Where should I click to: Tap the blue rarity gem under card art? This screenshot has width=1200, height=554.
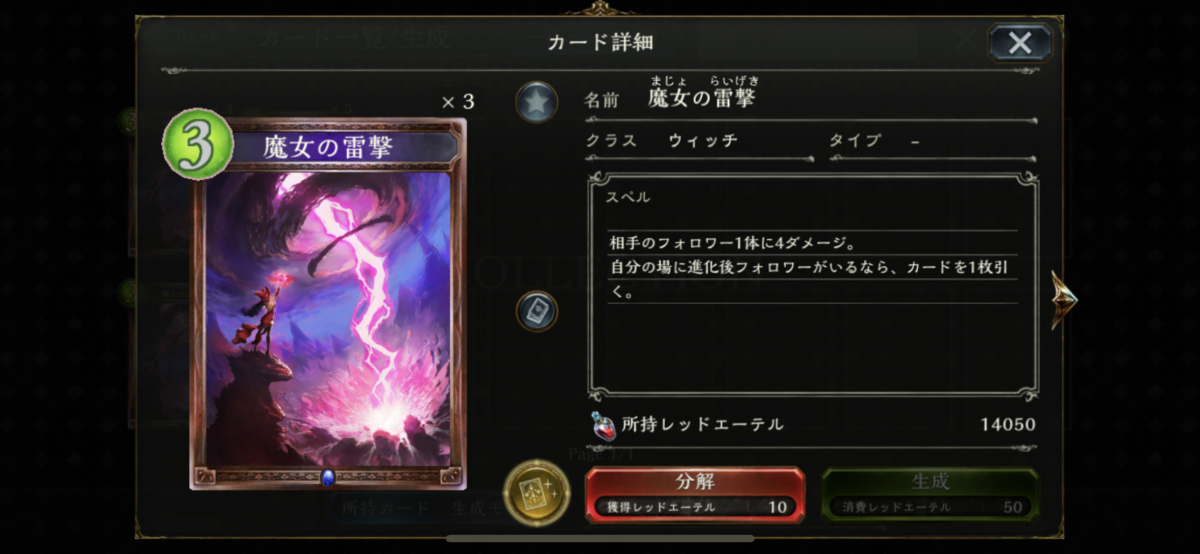[x=327, y=476]
